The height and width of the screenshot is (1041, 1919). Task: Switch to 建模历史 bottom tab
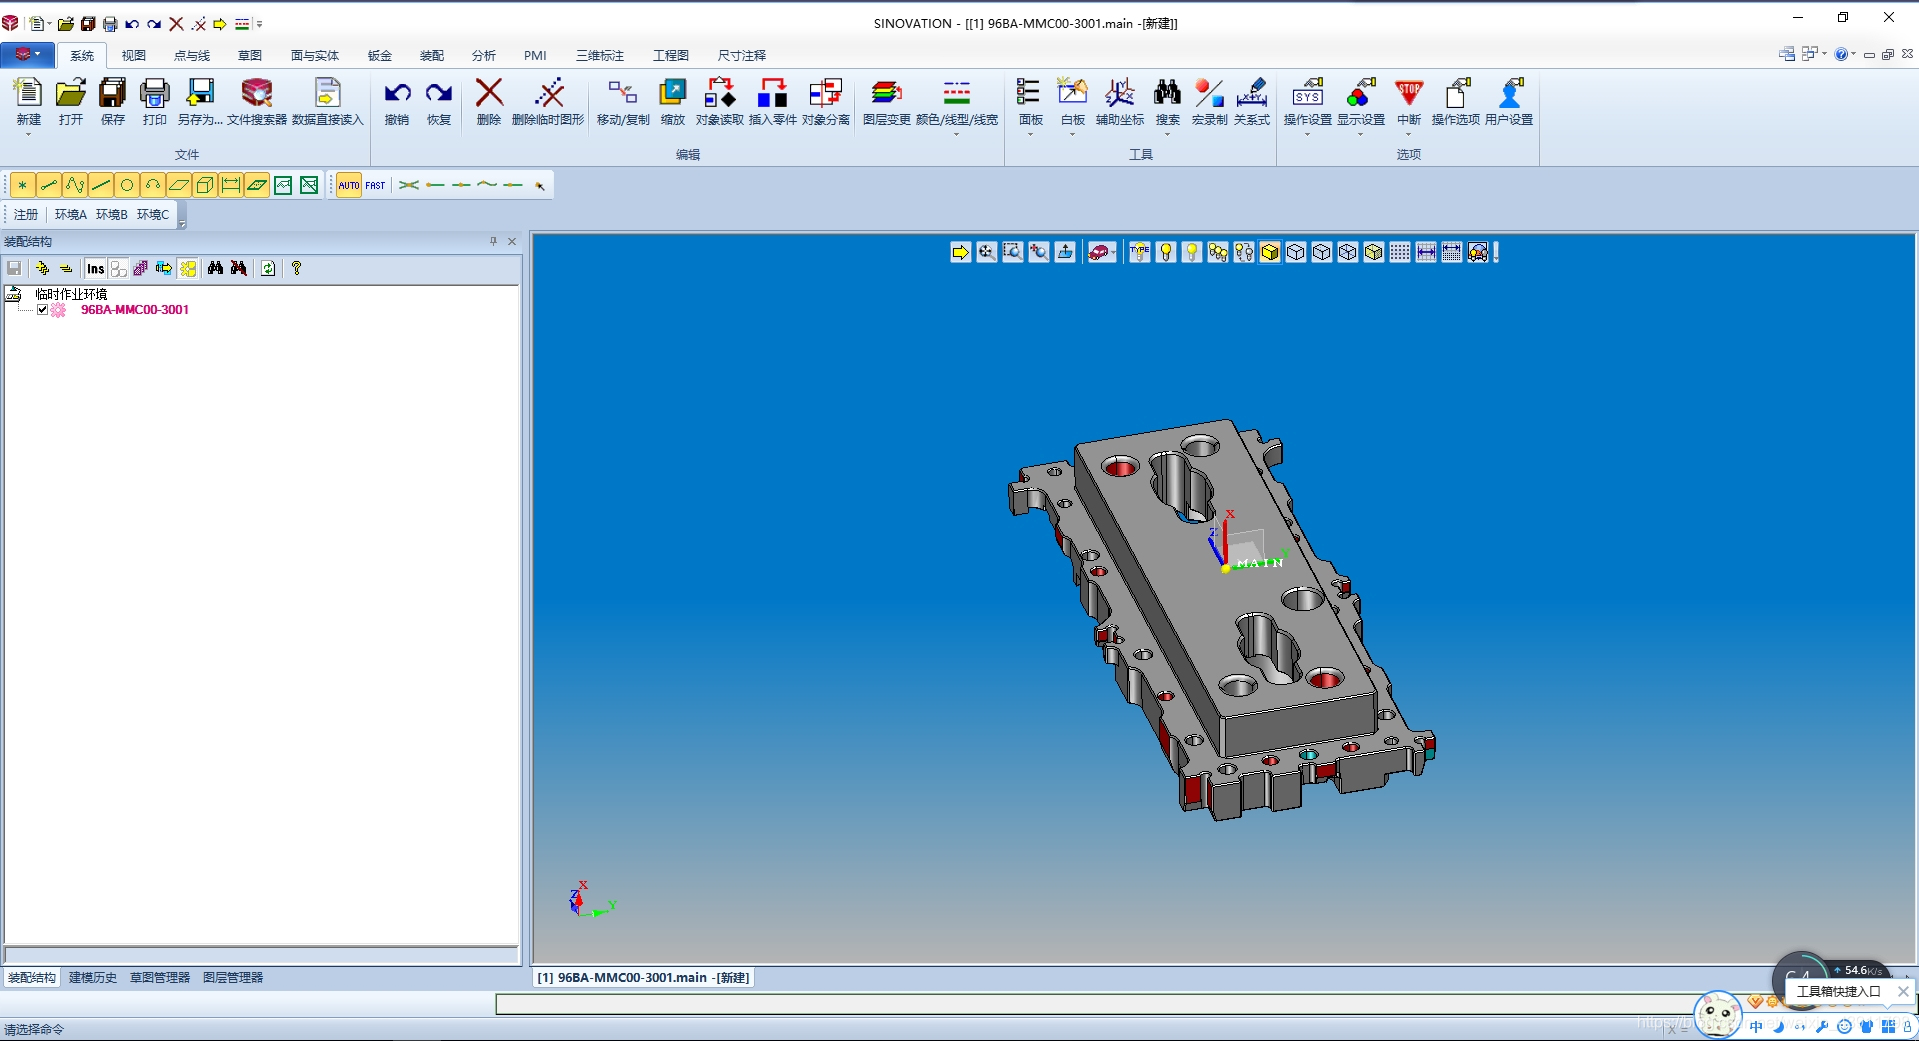click(x=93, y=977)
